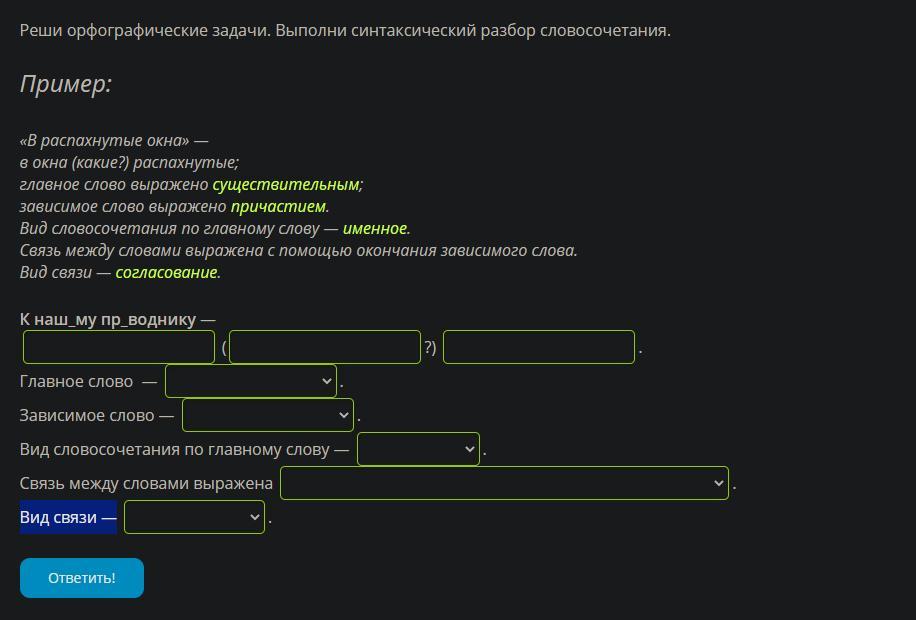Expand the 'Вид связи' dropdown
This screenshot has height=620, width=916.
click(194, 517)
